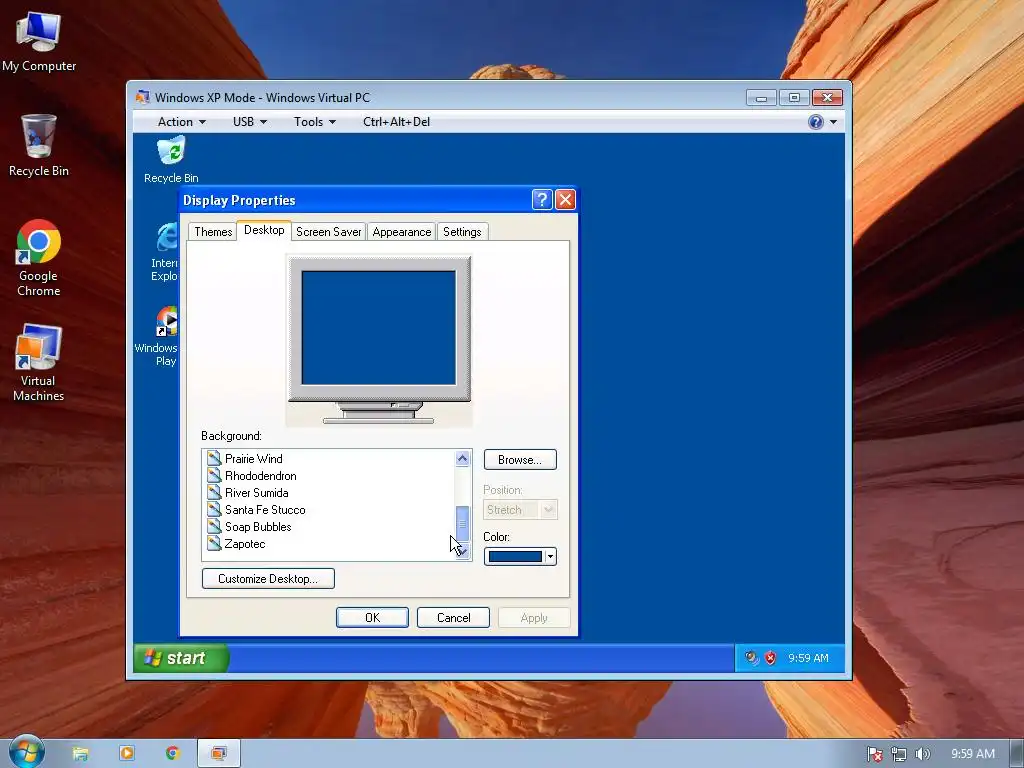1024x768 pixels.
Task: Open Windows Explorer from the taskbar
Action: pos(80,754)
